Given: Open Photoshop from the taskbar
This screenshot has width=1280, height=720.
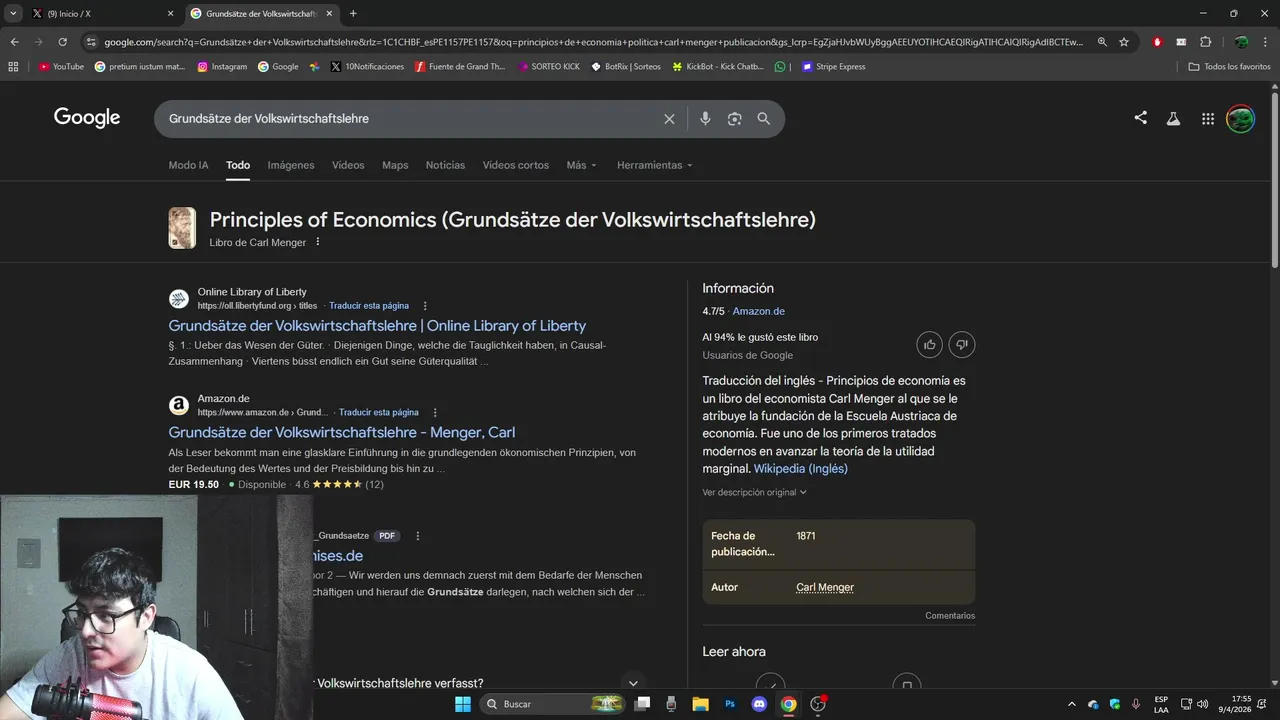Looking at the screenshot, I should [x=730, y=704].
